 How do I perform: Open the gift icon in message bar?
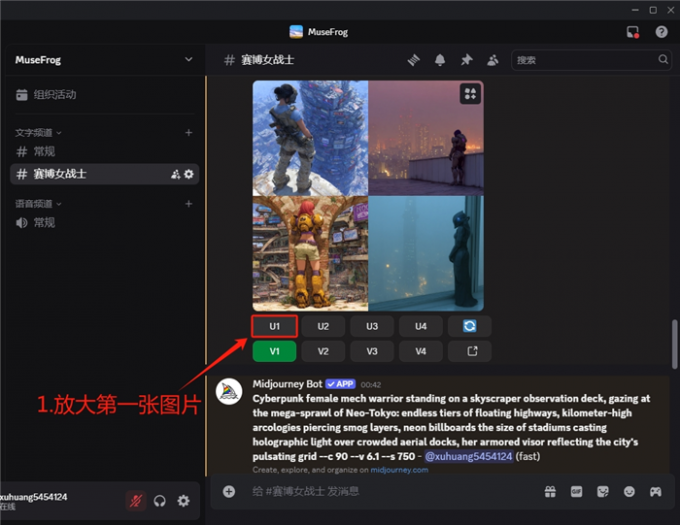click(550, 491)
